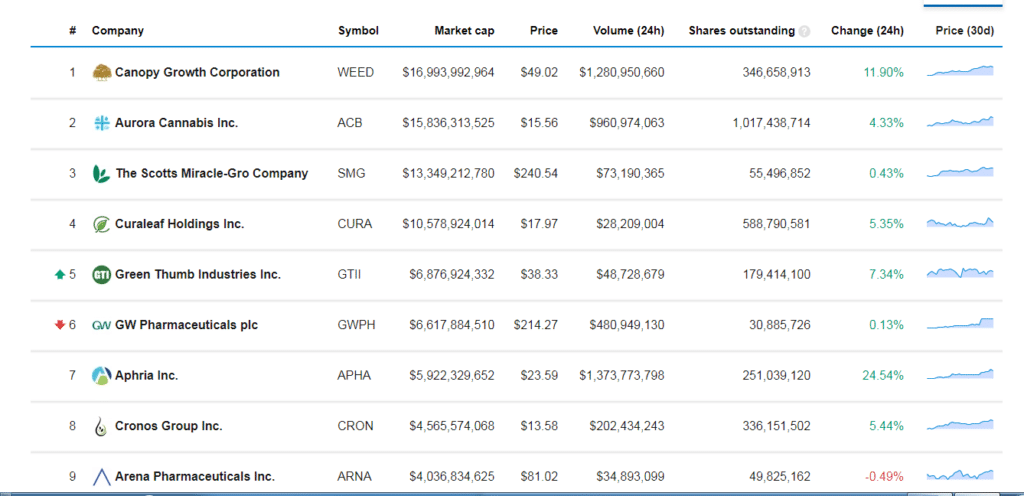Click the GW Pharmaceuticals GW logo
Image resolution: width=1024 pixels, height=496 pixels.
(x=102, y=325)
